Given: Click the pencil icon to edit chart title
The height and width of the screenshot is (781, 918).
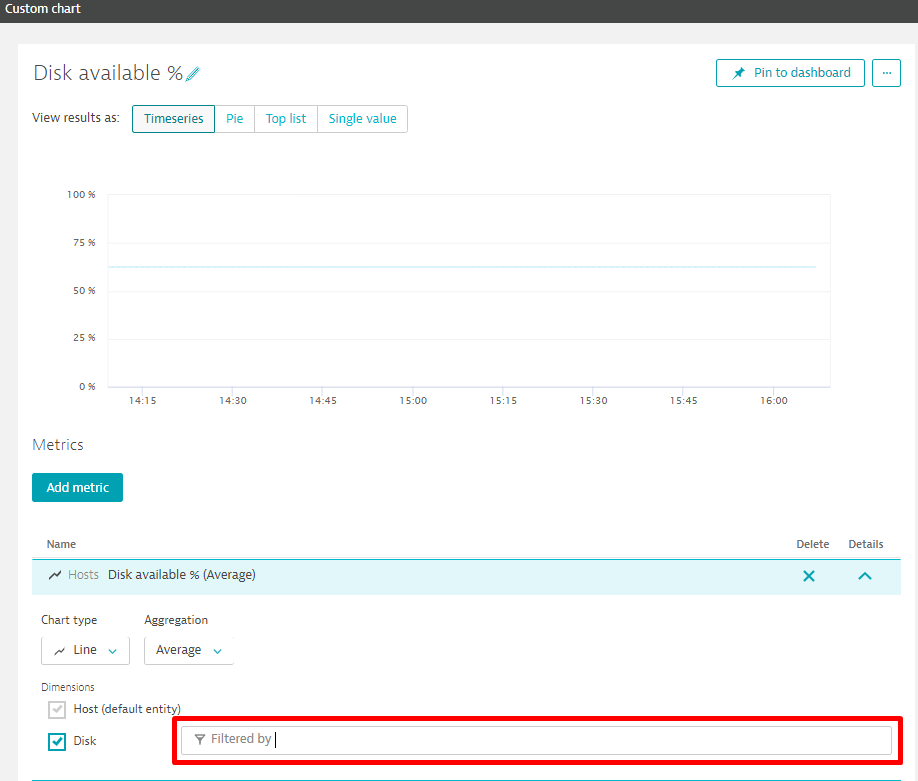Looking at the screenshot, I should tap(193, 74).
